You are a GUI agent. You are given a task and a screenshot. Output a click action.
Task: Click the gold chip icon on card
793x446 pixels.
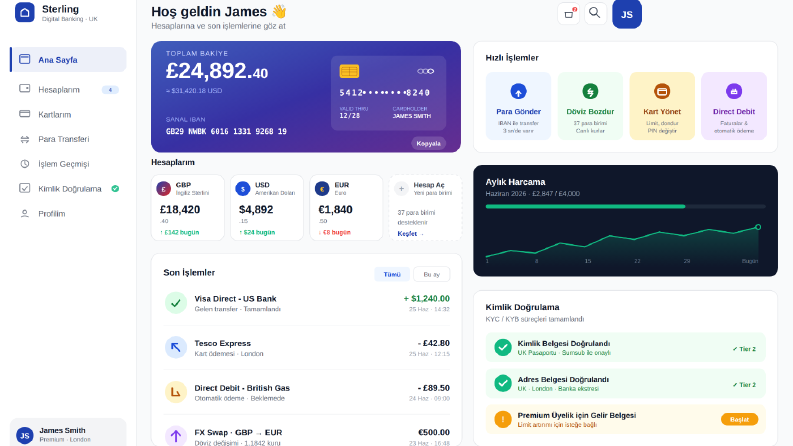[x=349, y=71]
